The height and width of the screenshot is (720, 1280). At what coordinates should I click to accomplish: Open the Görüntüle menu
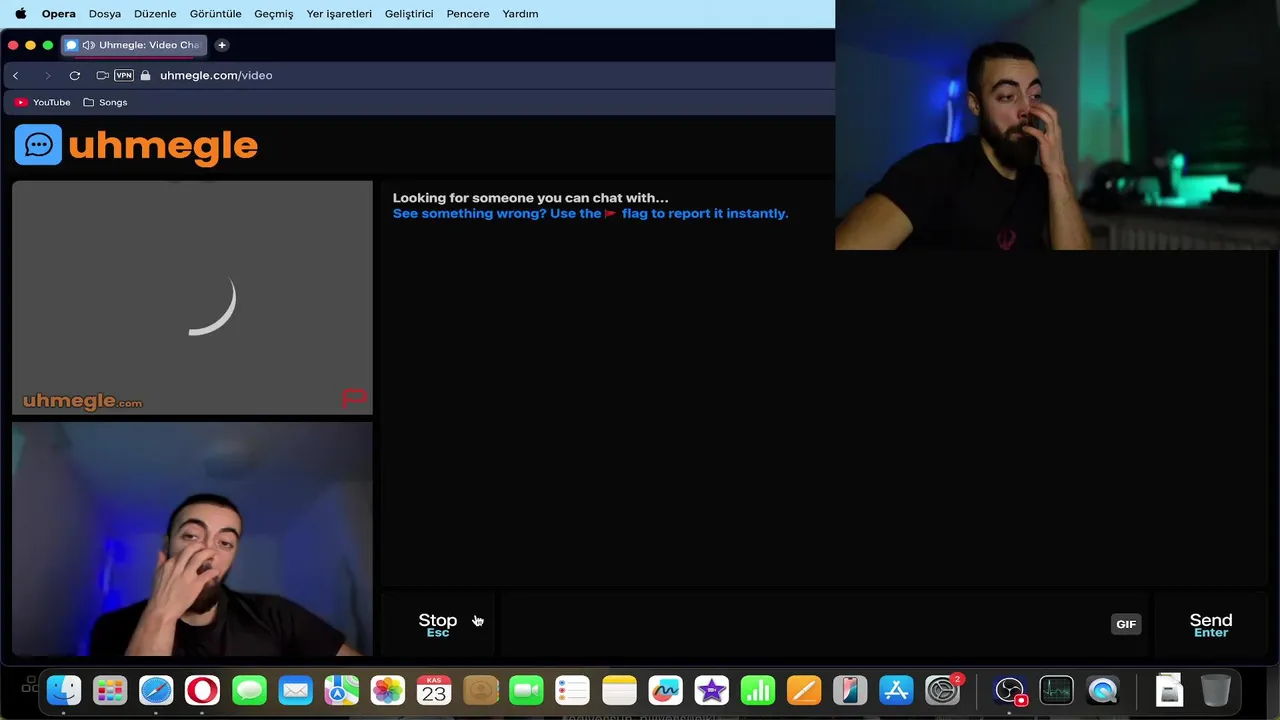click(x=216, y=14)
